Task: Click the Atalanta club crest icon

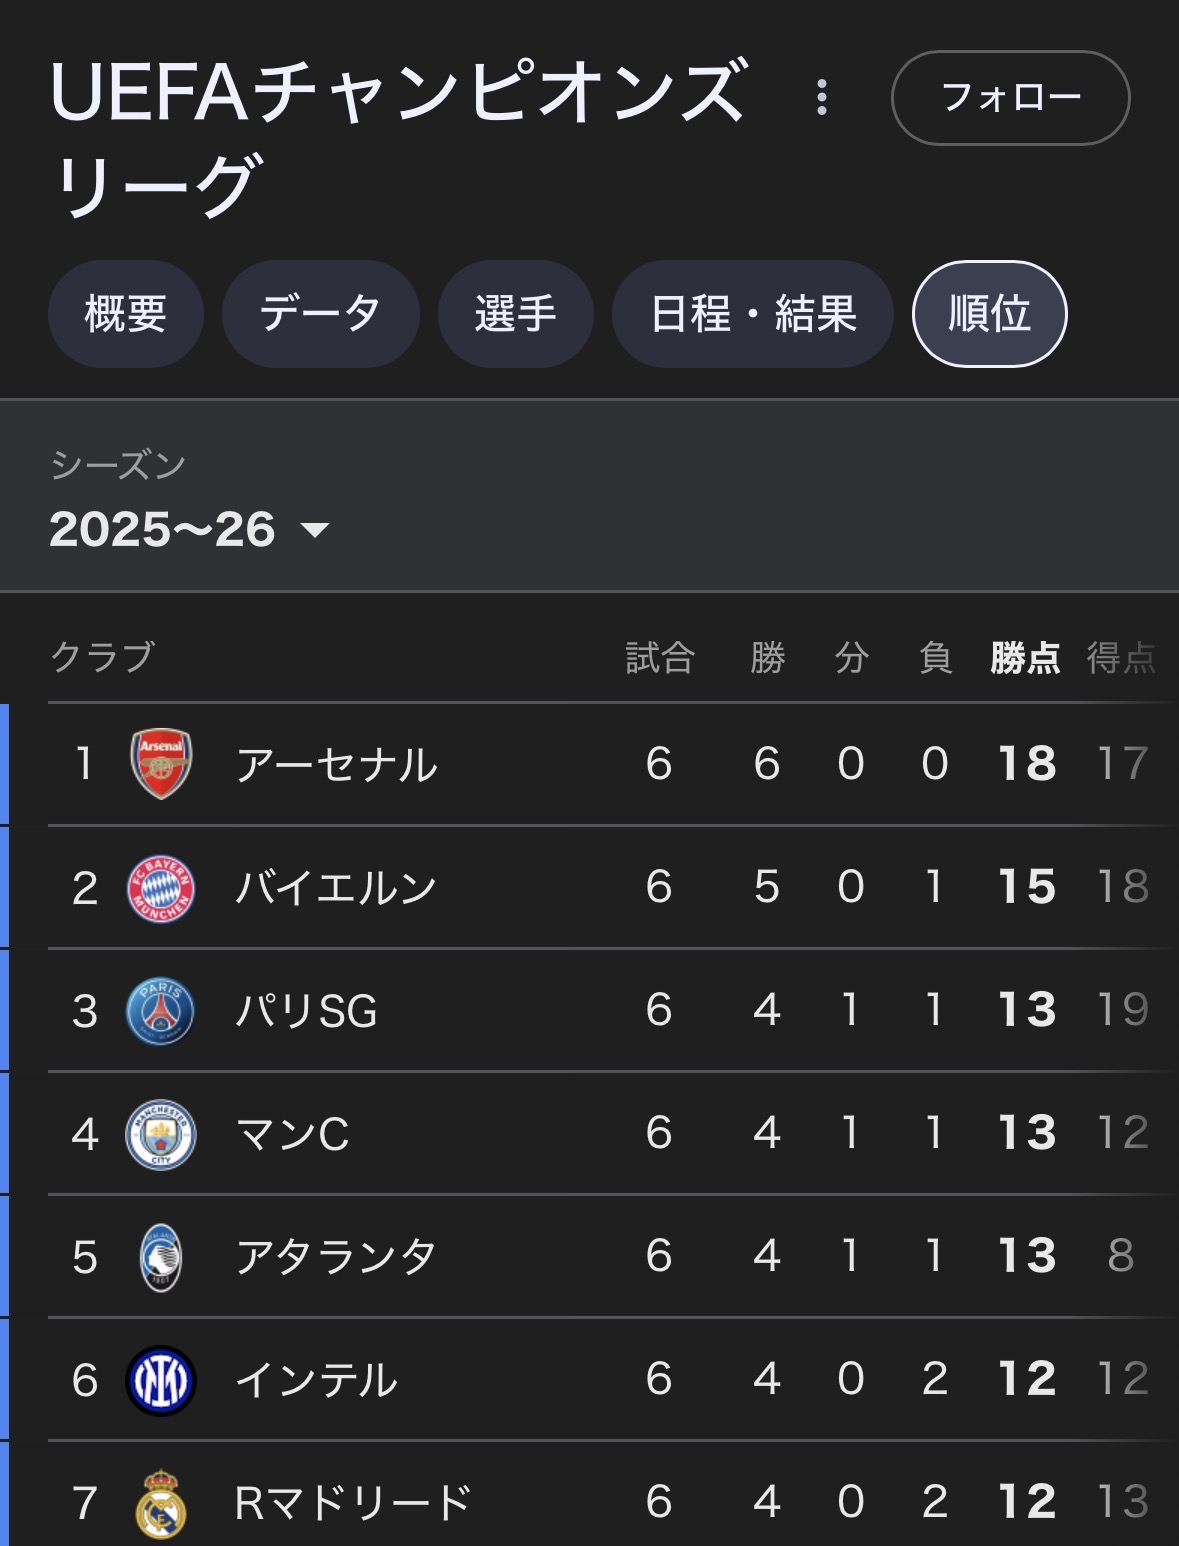Action: click(x=161, y=1257)
